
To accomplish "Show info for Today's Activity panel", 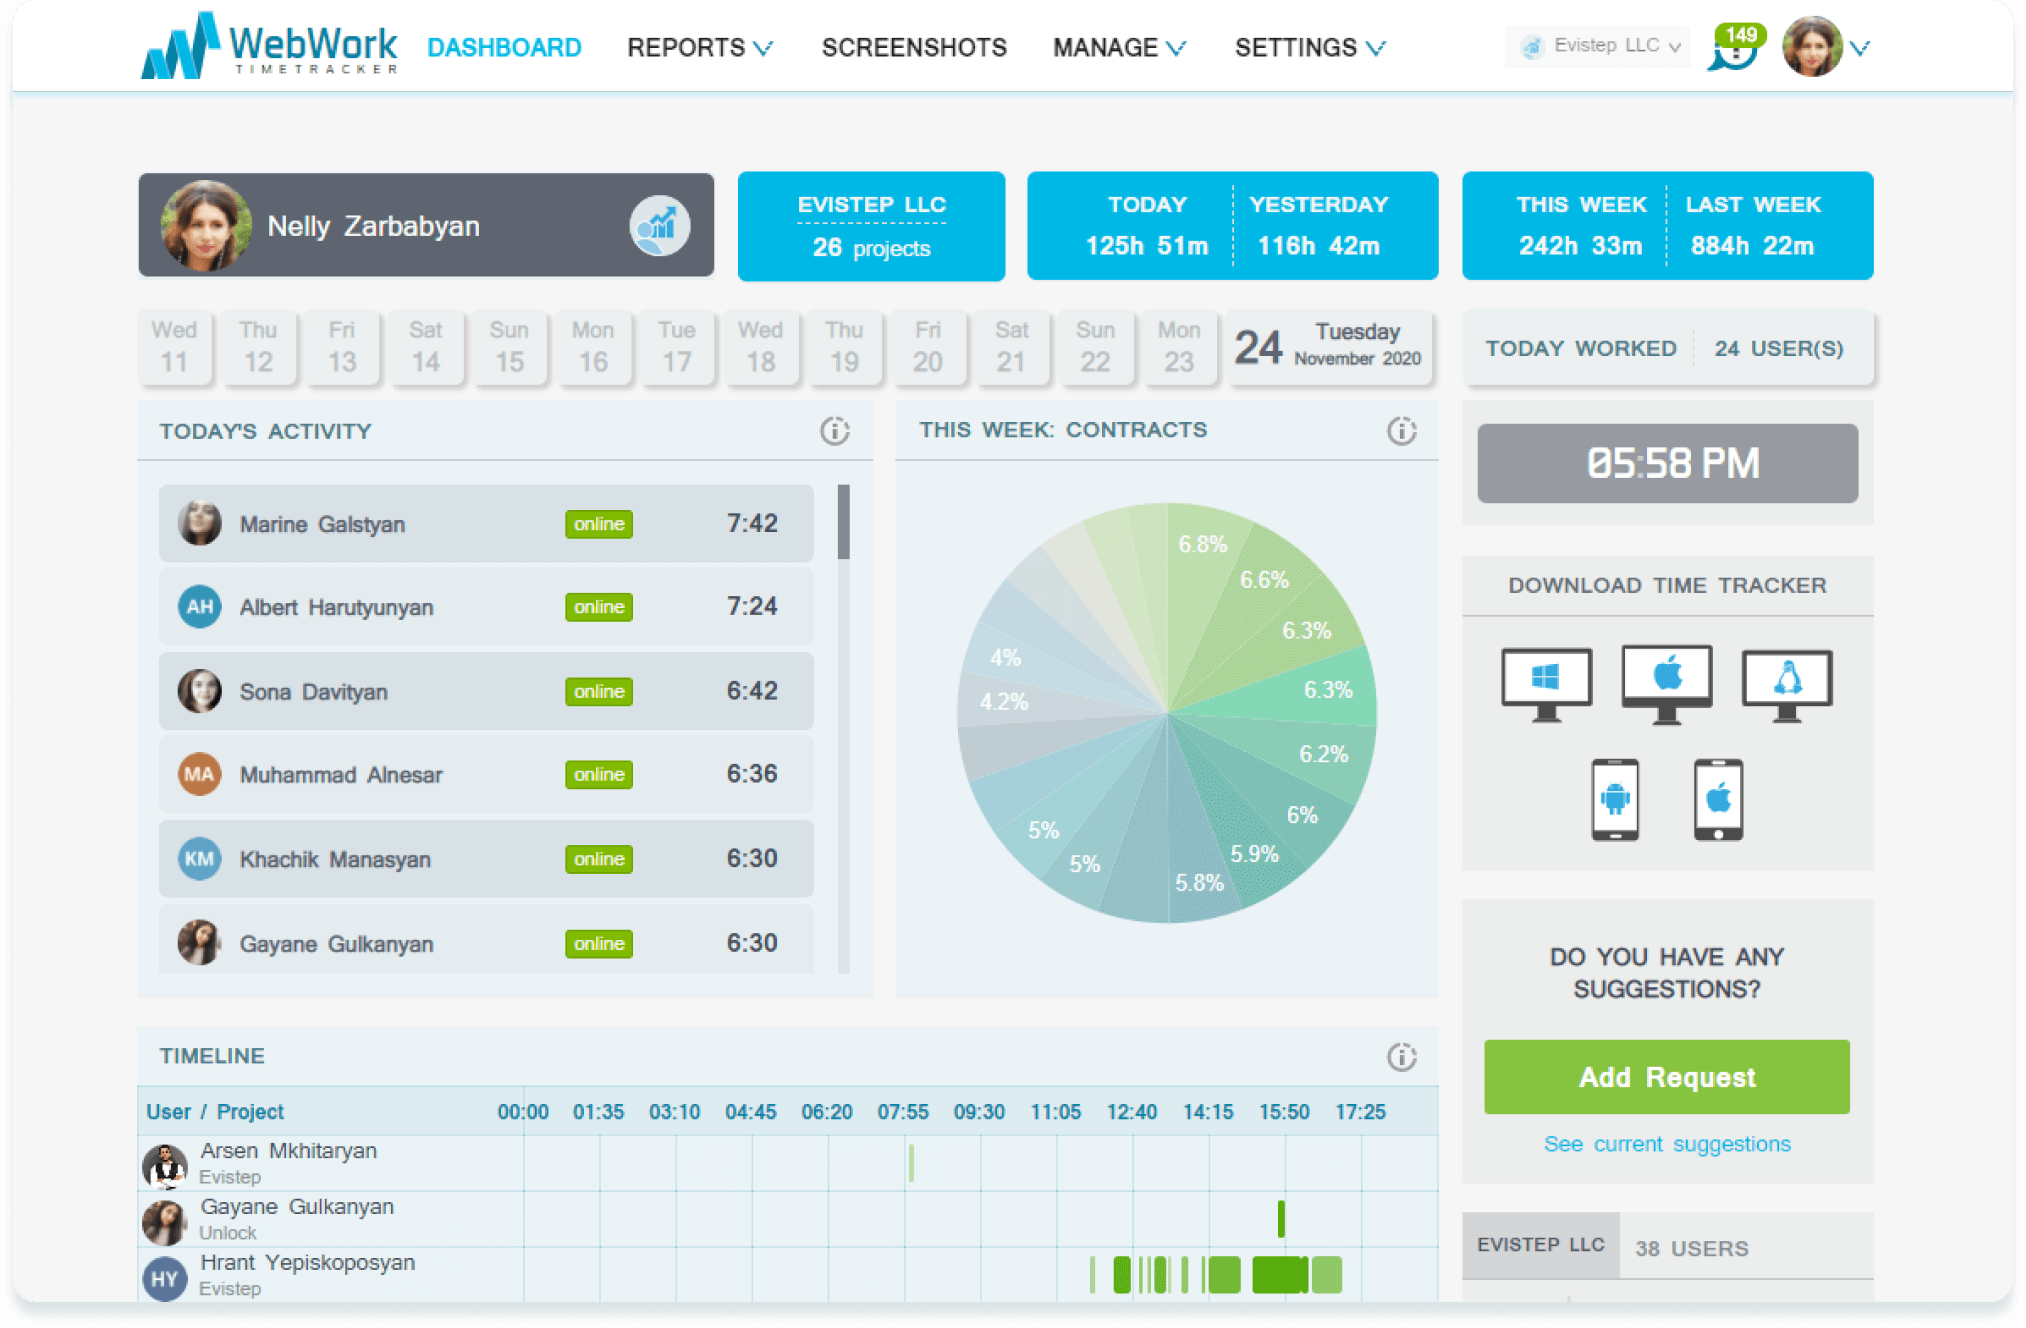I will [x=835, y=431].
